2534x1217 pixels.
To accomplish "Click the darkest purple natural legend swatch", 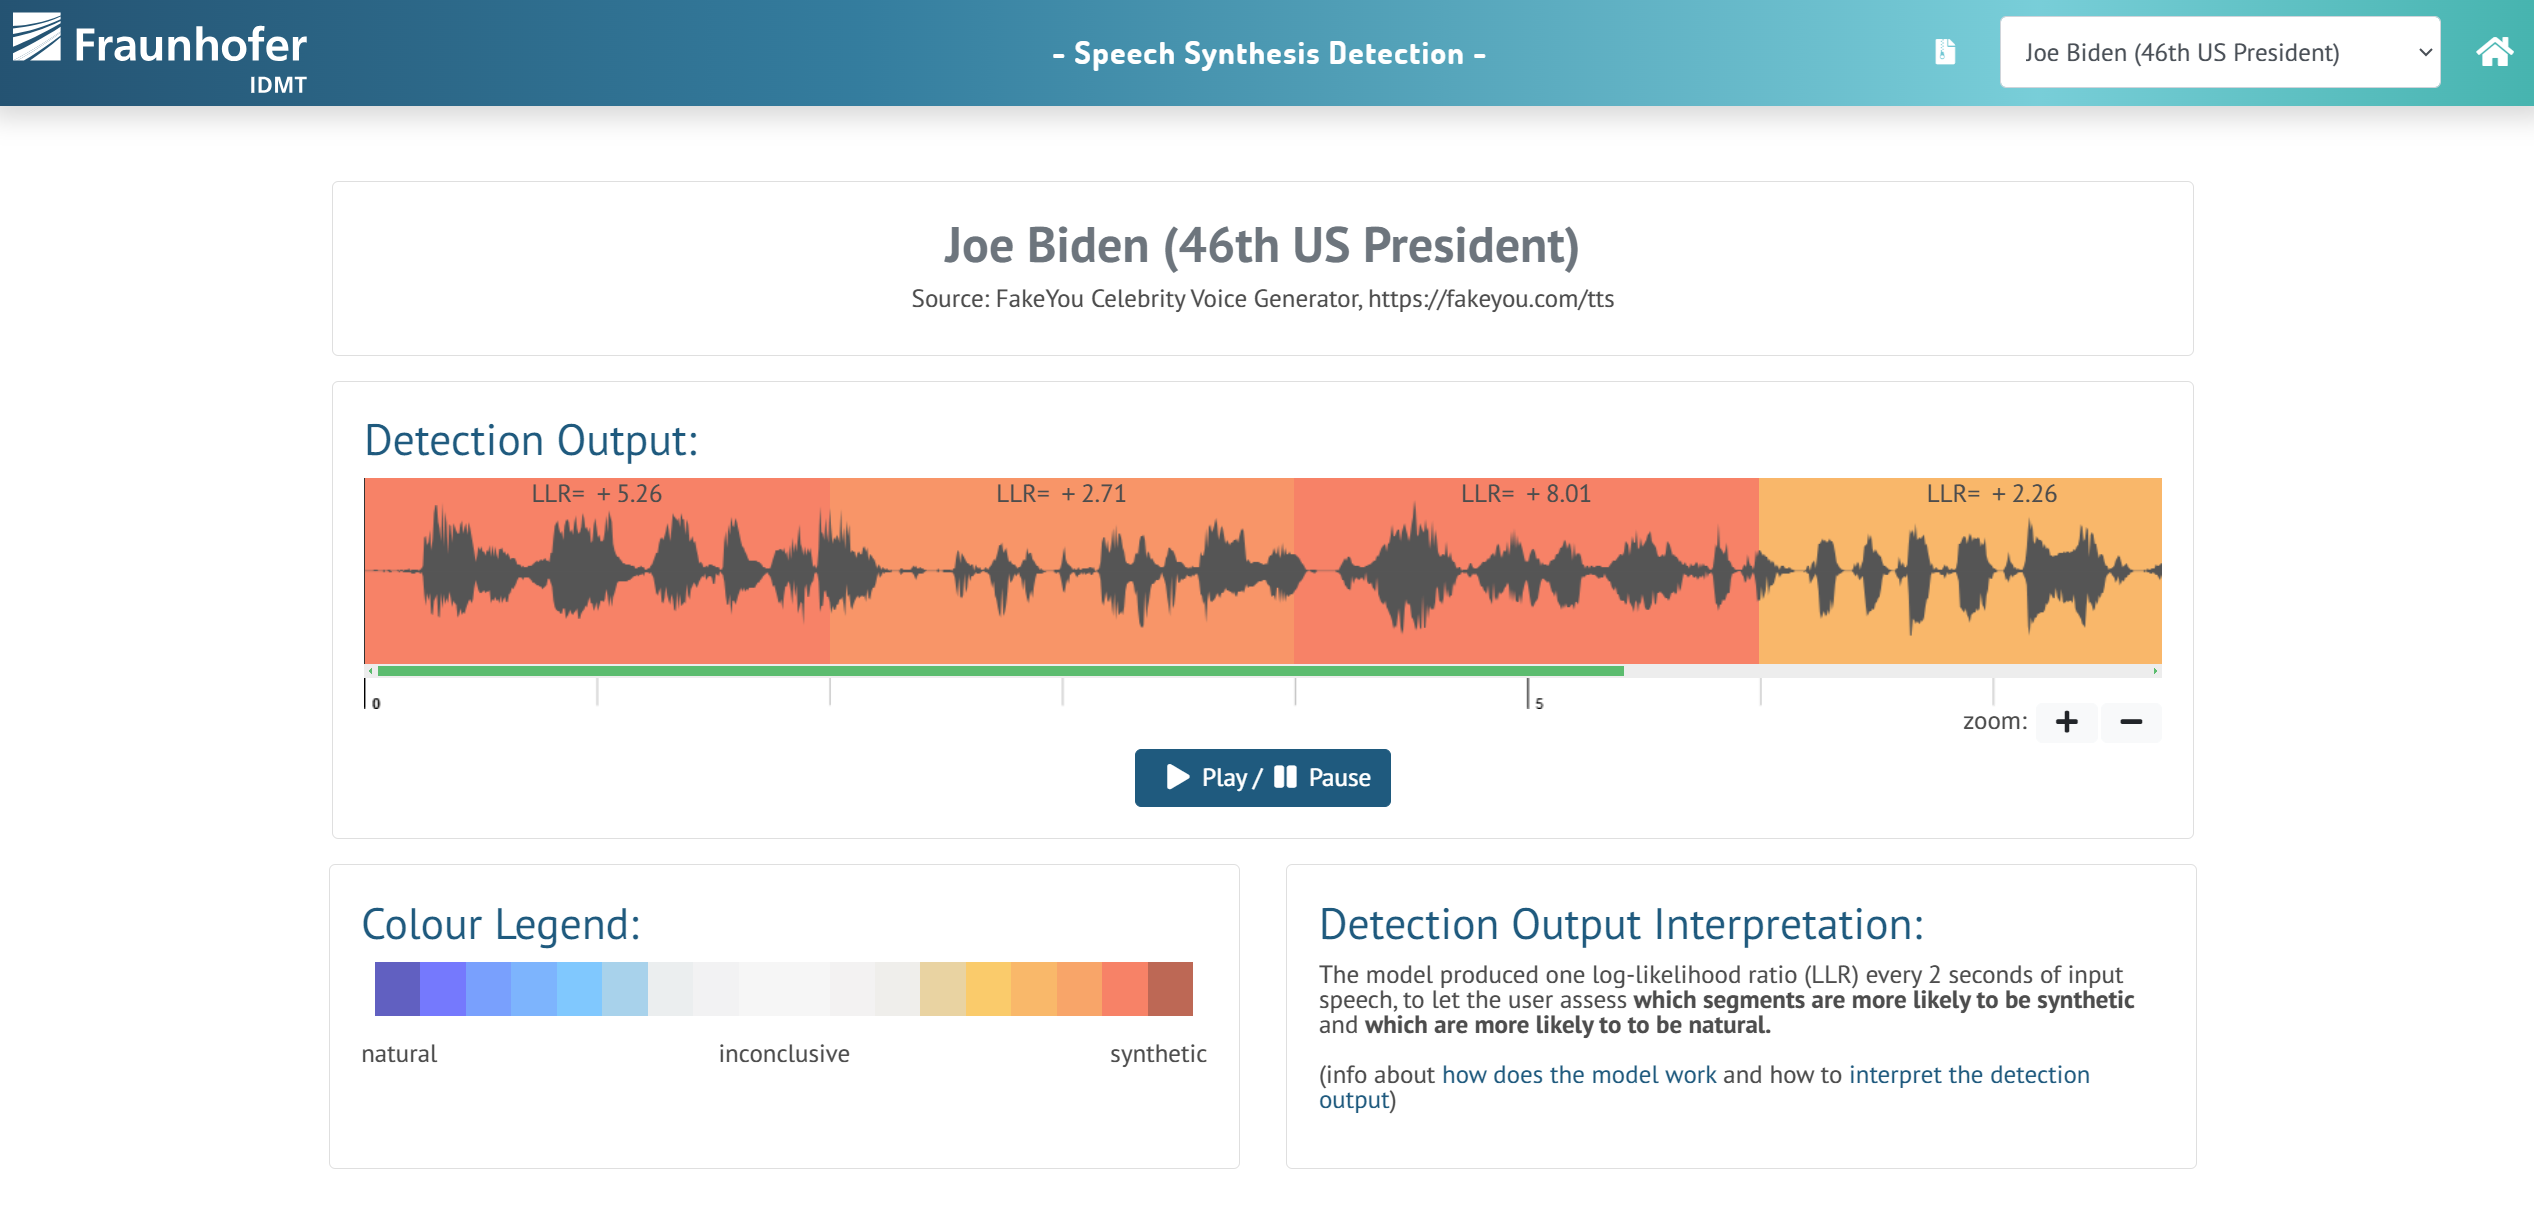I will (397, 989).
